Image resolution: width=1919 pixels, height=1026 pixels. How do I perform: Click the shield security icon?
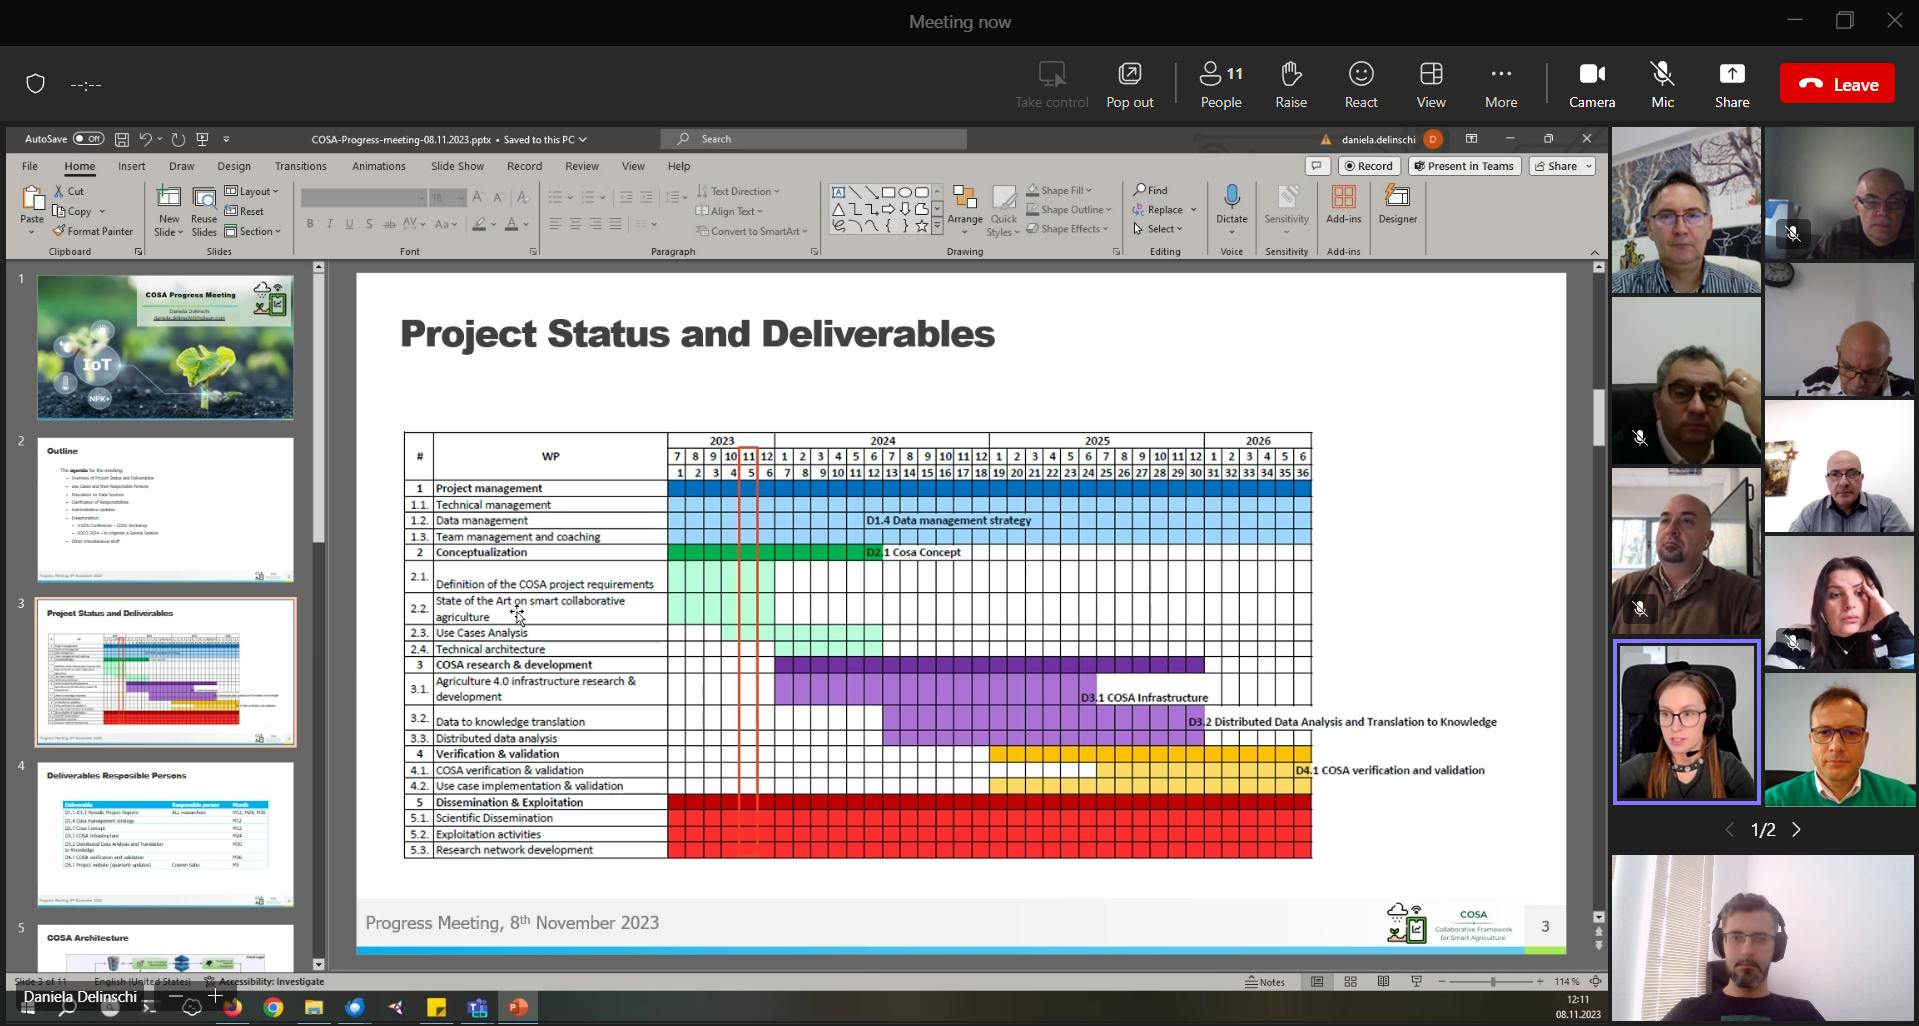(36, 84)
